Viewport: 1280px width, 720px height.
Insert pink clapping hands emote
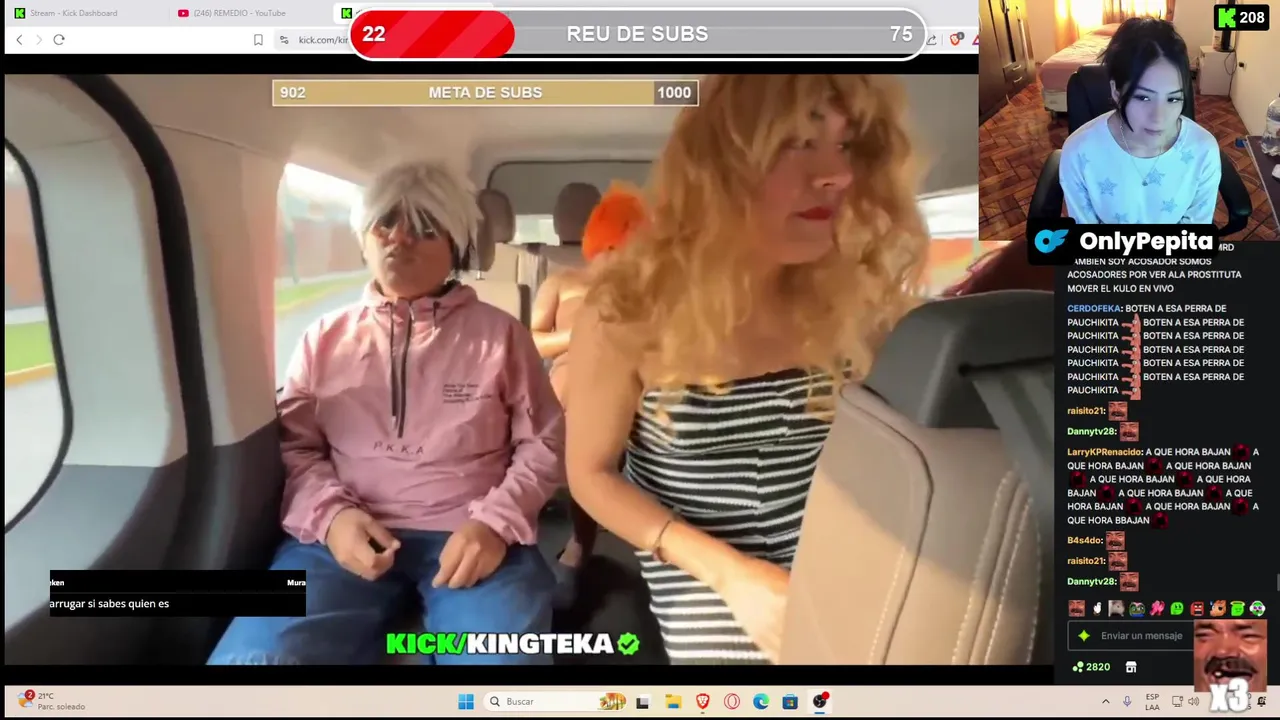point(1157,608)
